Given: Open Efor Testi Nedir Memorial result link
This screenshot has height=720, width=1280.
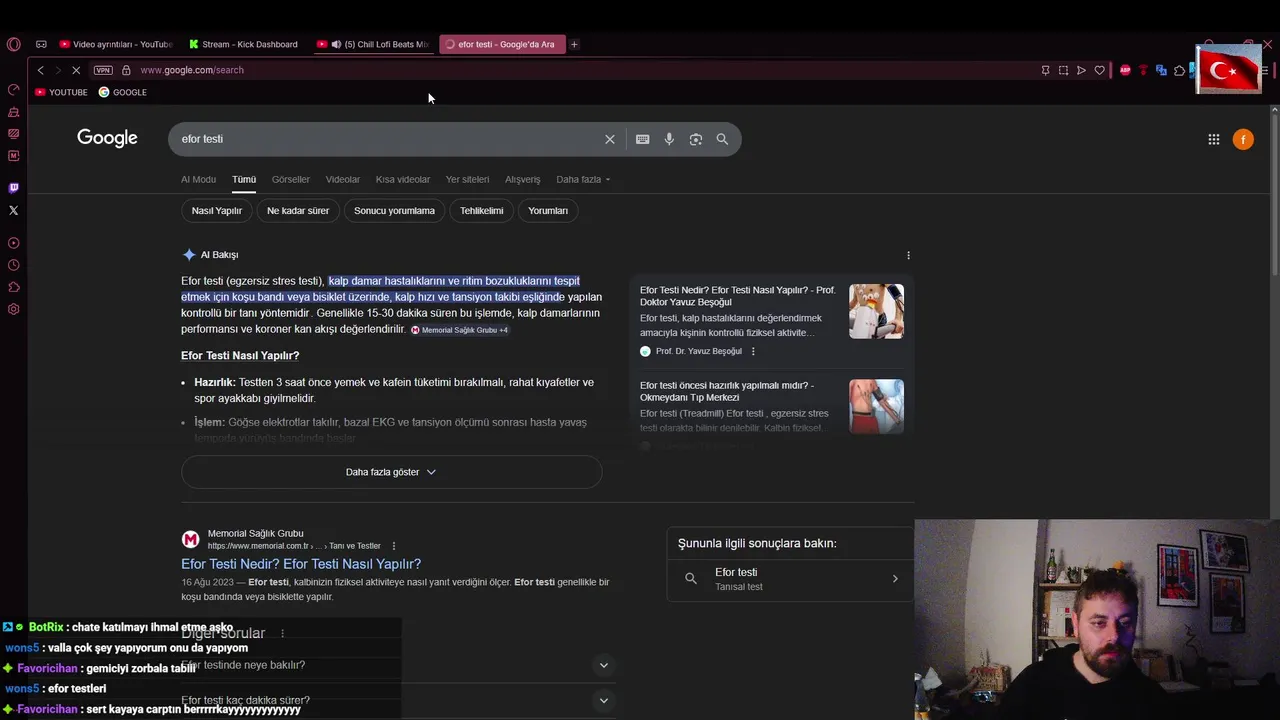Looking at the screenshot, I should click(x=301, y=564).
